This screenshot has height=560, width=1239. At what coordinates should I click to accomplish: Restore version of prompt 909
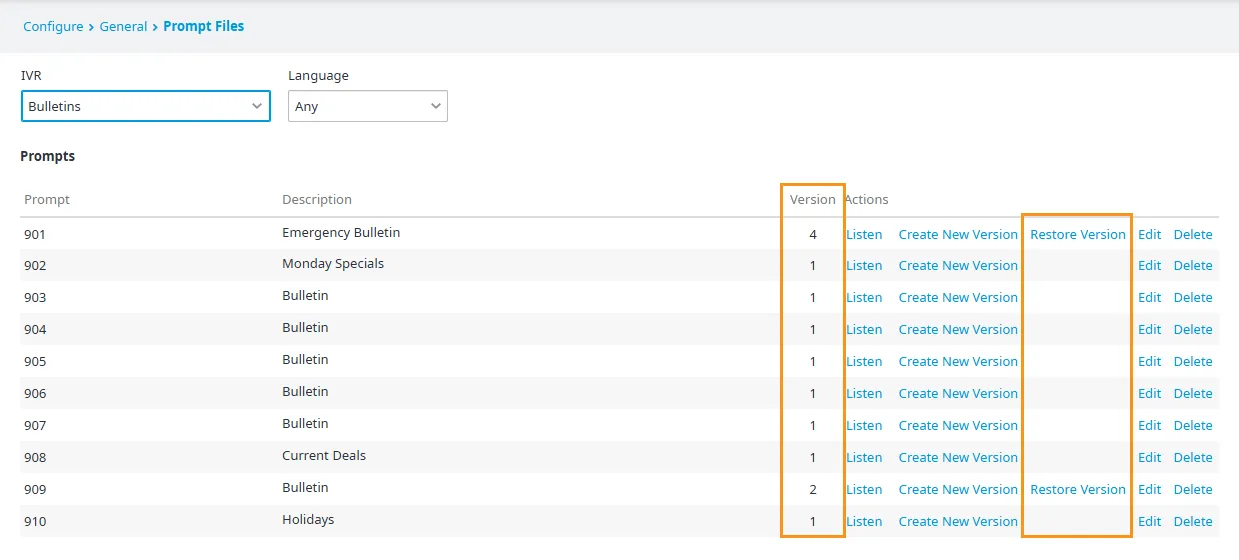[x=1078, y=490]
